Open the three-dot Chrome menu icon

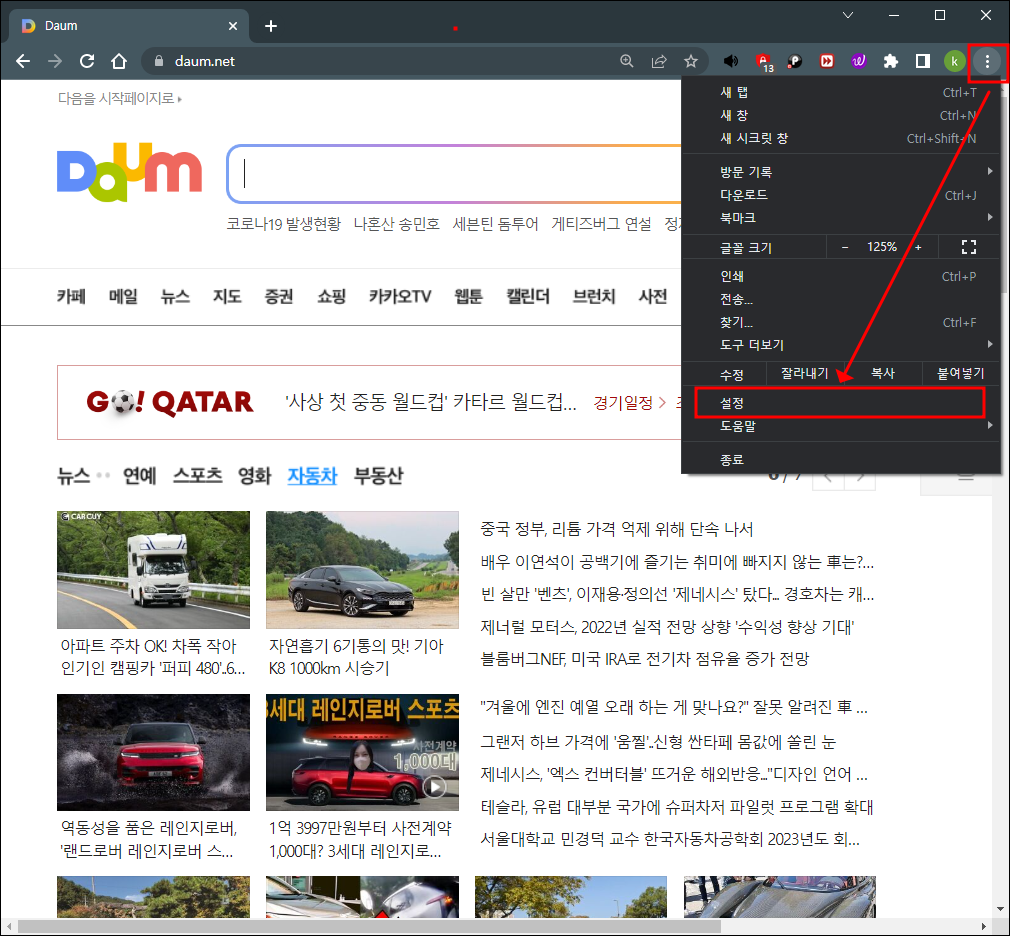[988, 61]
